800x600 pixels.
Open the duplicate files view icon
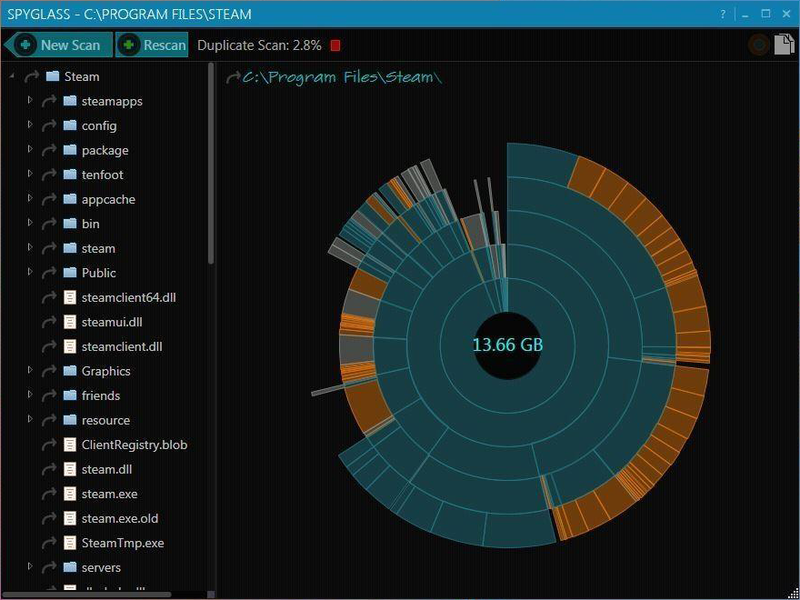(784, 44)
